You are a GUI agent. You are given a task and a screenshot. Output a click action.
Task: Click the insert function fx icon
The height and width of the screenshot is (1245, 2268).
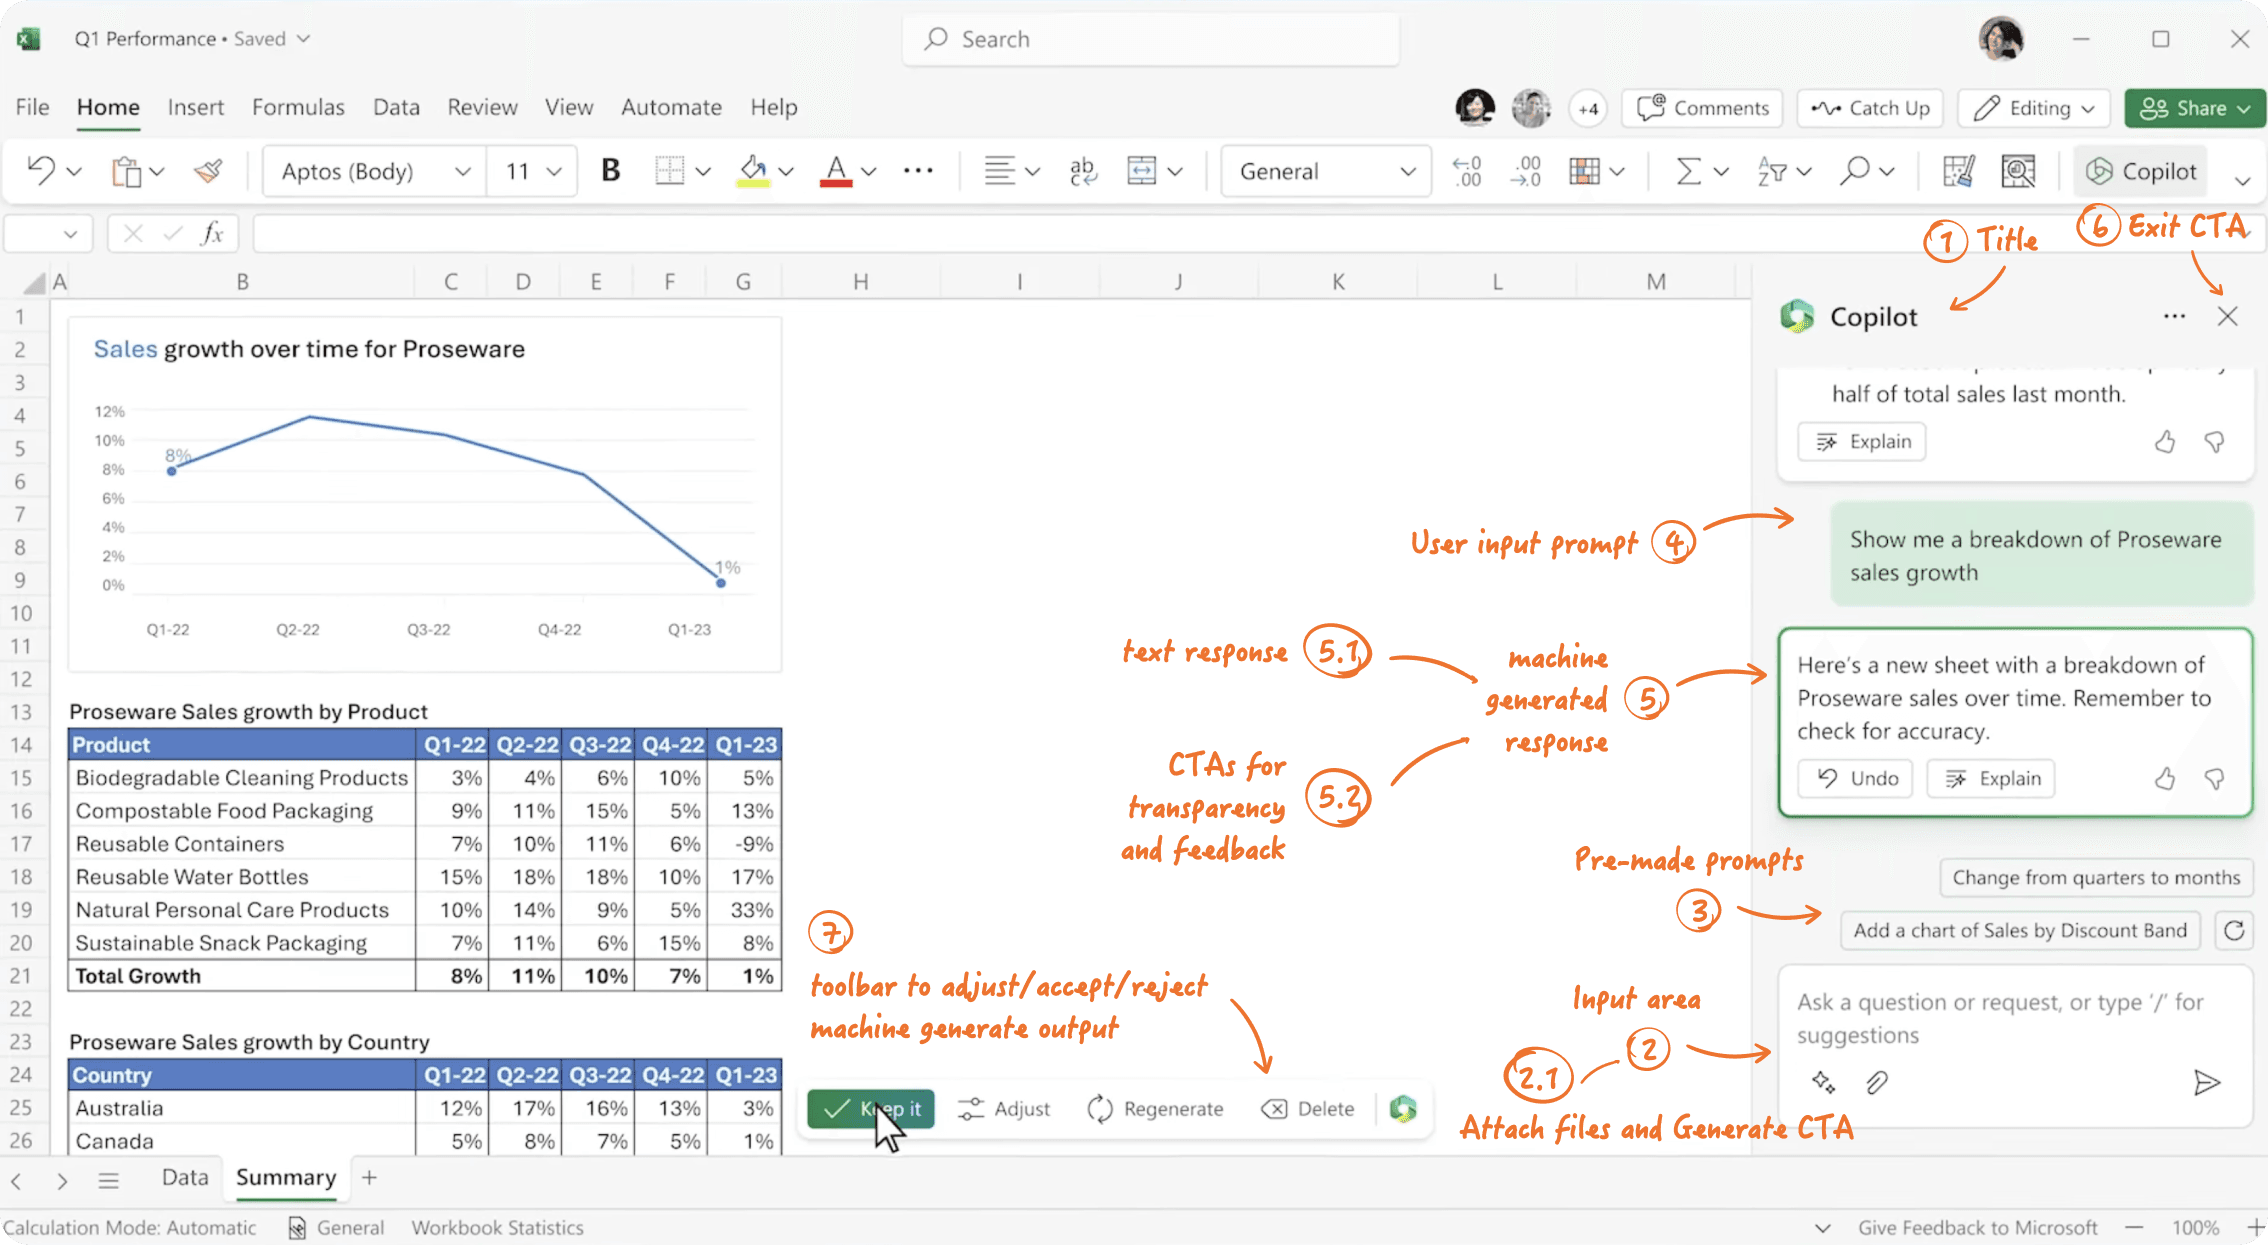click(x=211, y=234)
